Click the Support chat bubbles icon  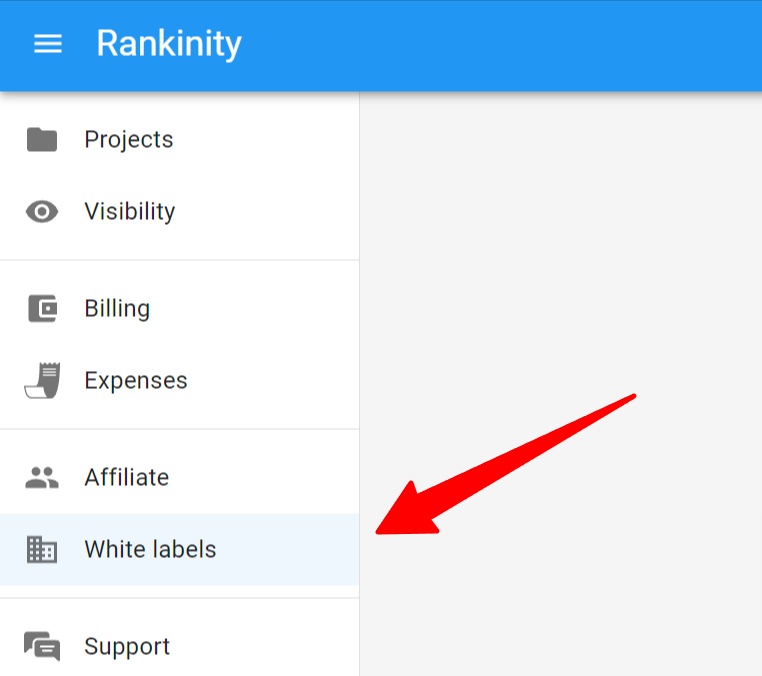[x=42, y=646]
